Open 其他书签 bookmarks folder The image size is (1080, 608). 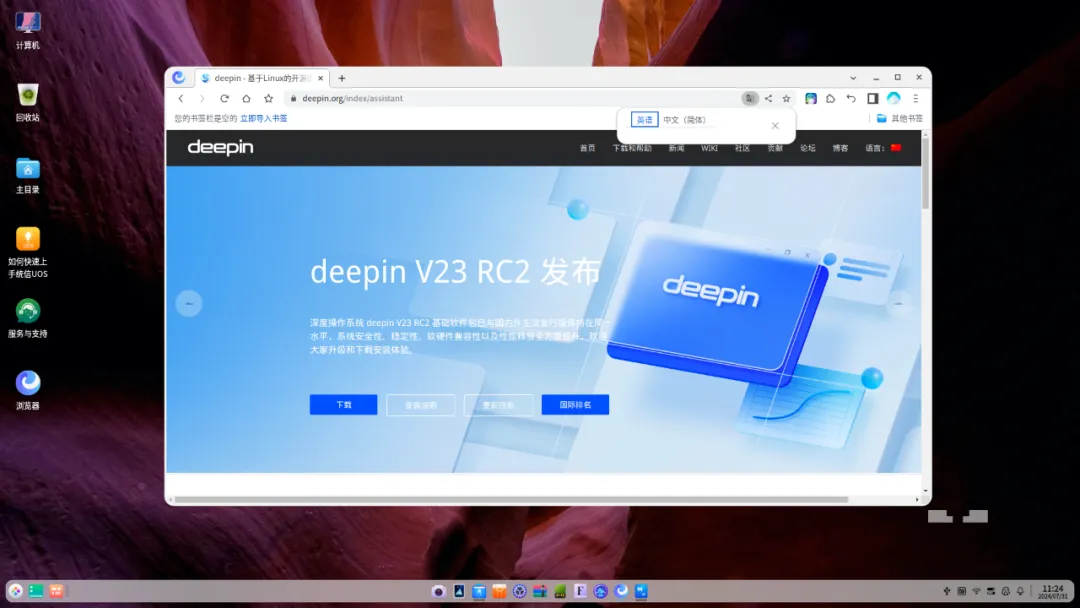pos(900,118)
